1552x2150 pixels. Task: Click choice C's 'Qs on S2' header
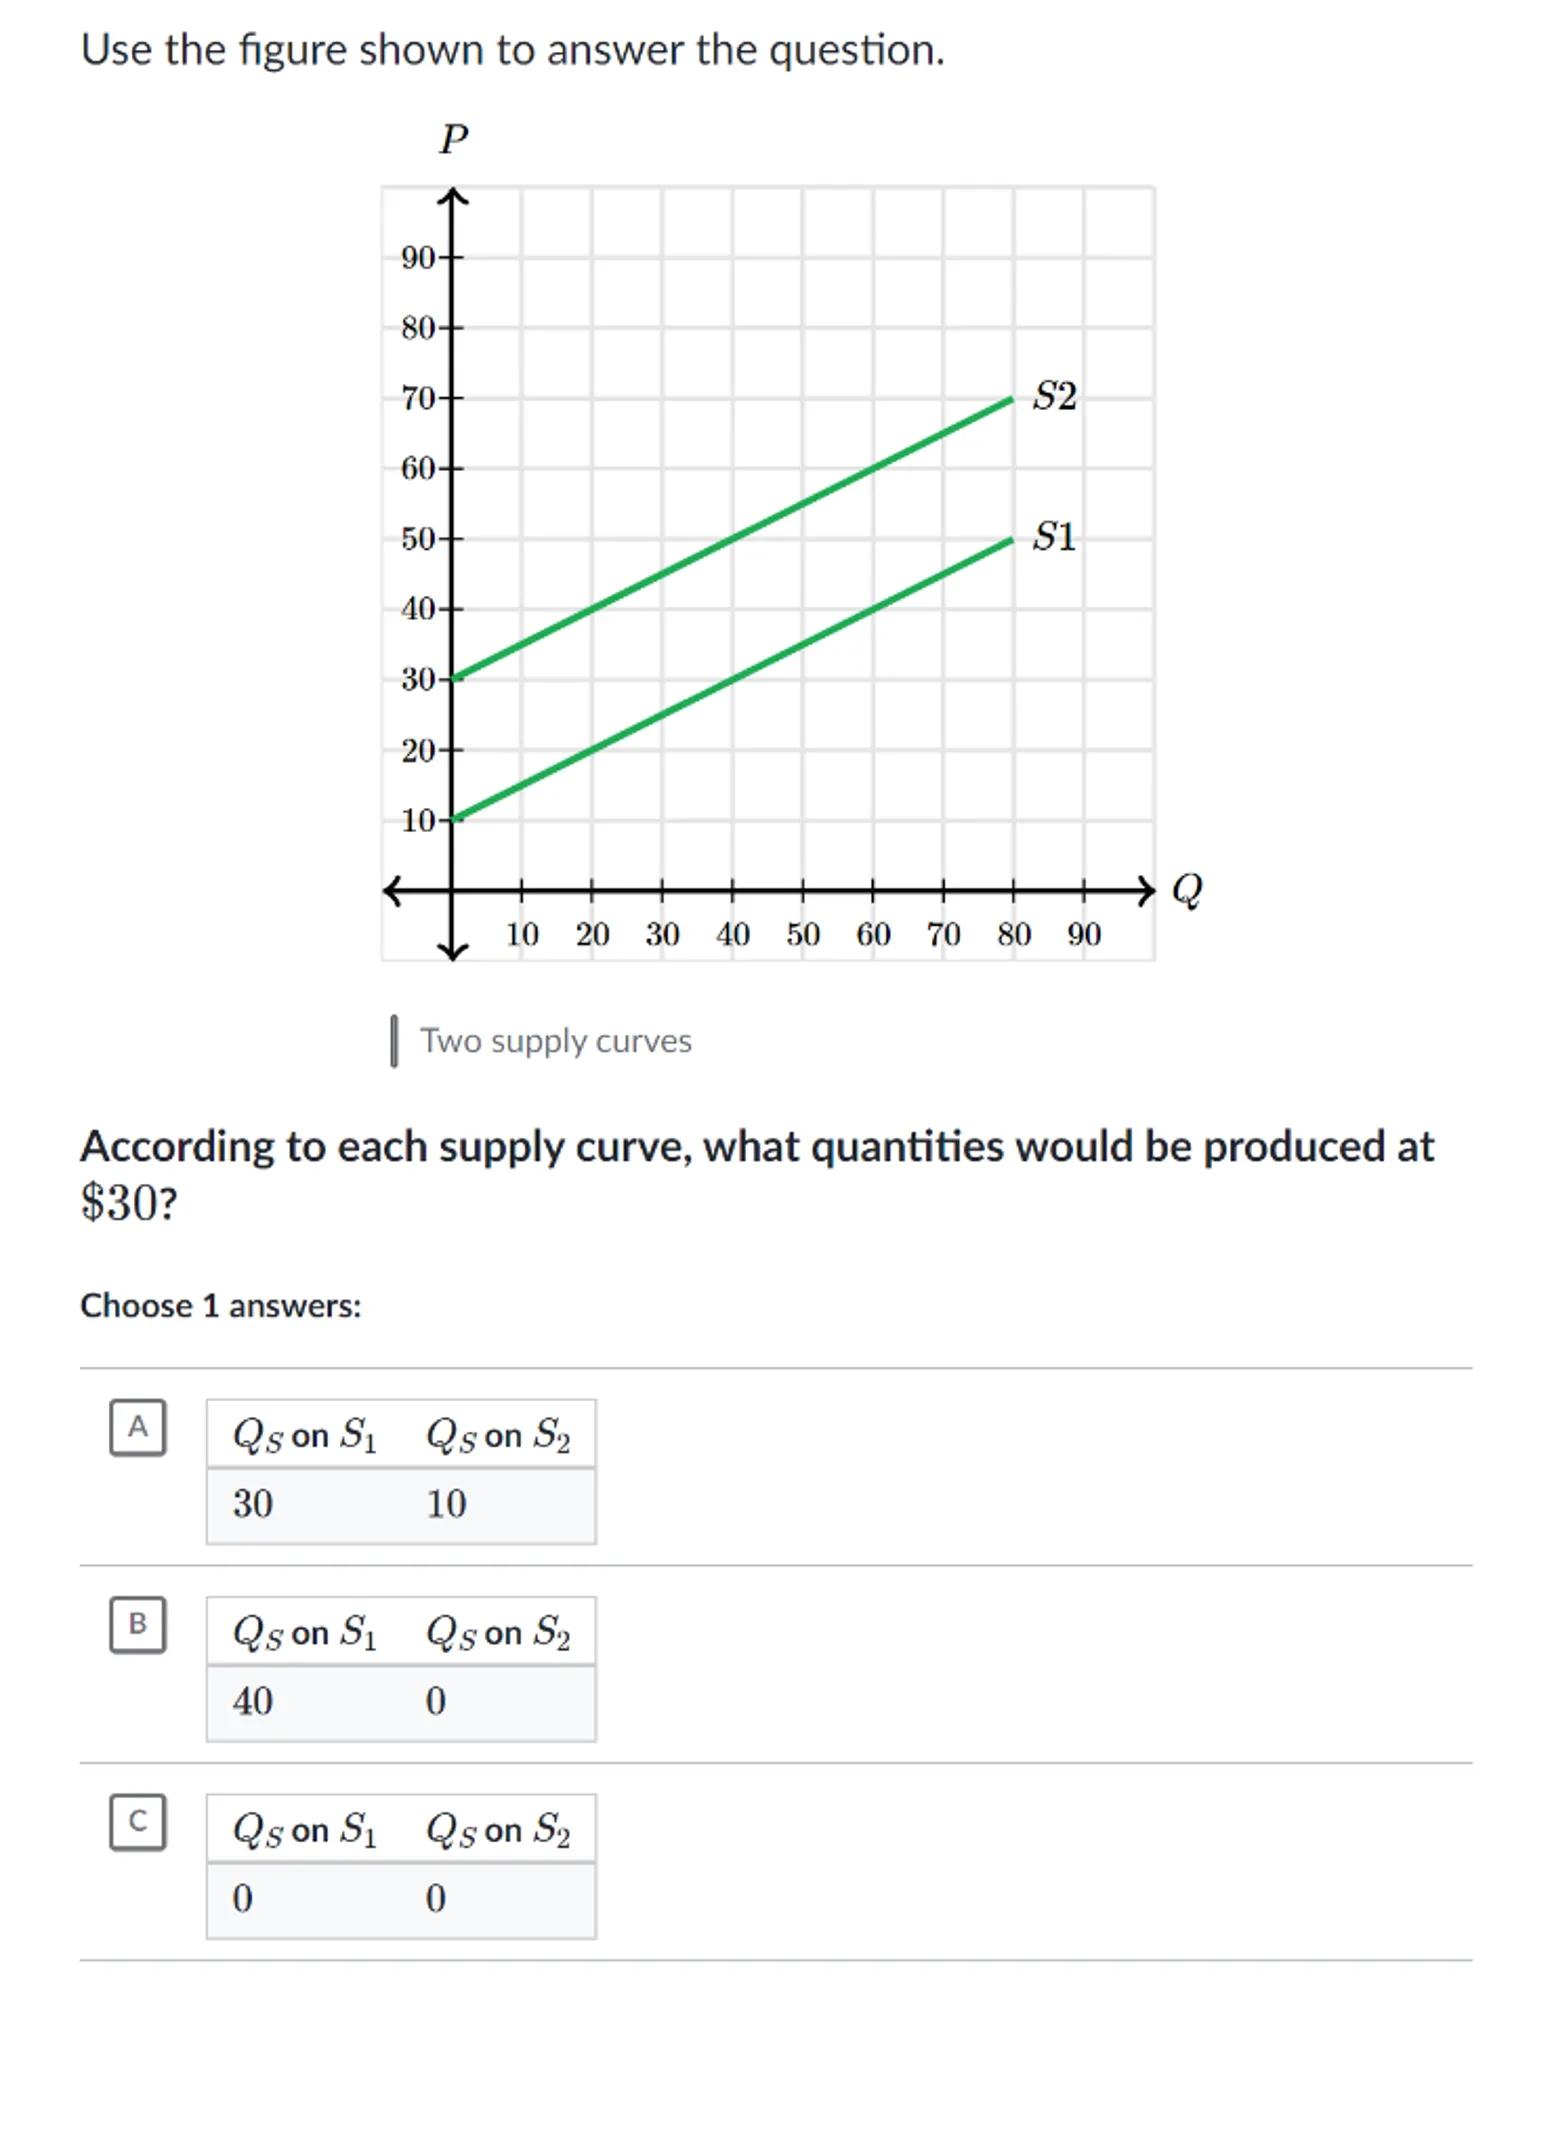click(x=498, y=1830)
